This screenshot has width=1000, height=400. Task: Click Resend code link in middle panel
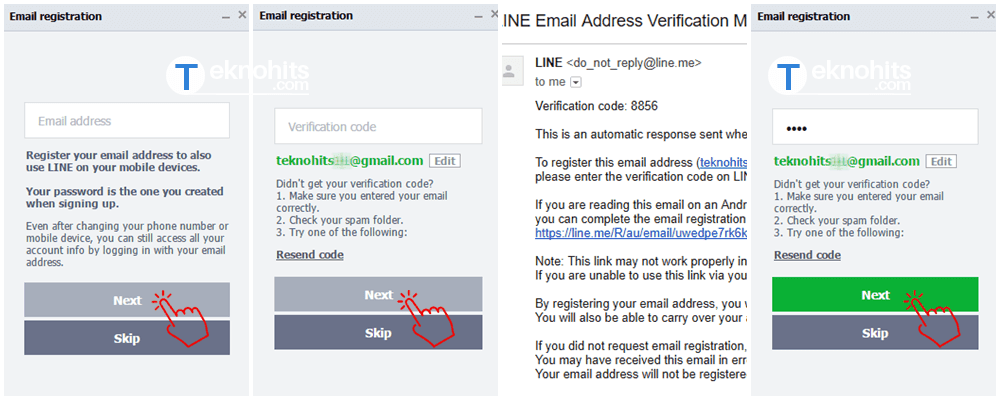click(x=310, y=255)
